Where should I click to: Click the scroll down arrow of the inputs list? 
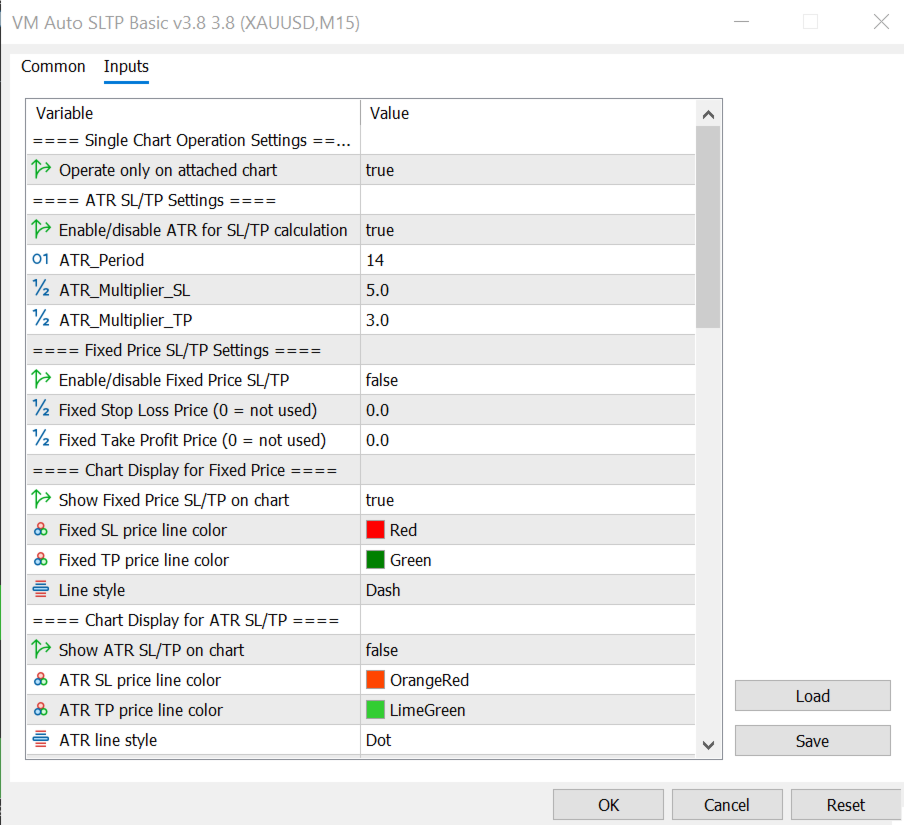(x=708, y=744)
